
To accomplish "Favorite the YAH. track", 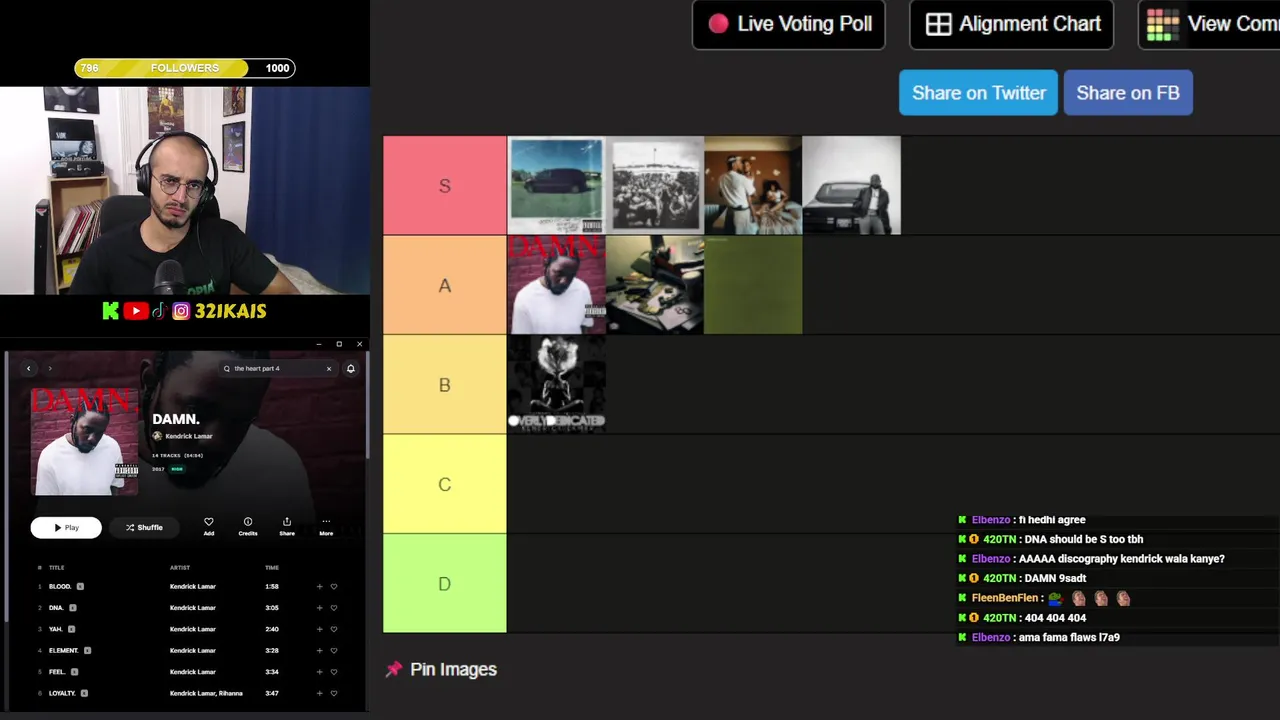I will tap(334, 629).
